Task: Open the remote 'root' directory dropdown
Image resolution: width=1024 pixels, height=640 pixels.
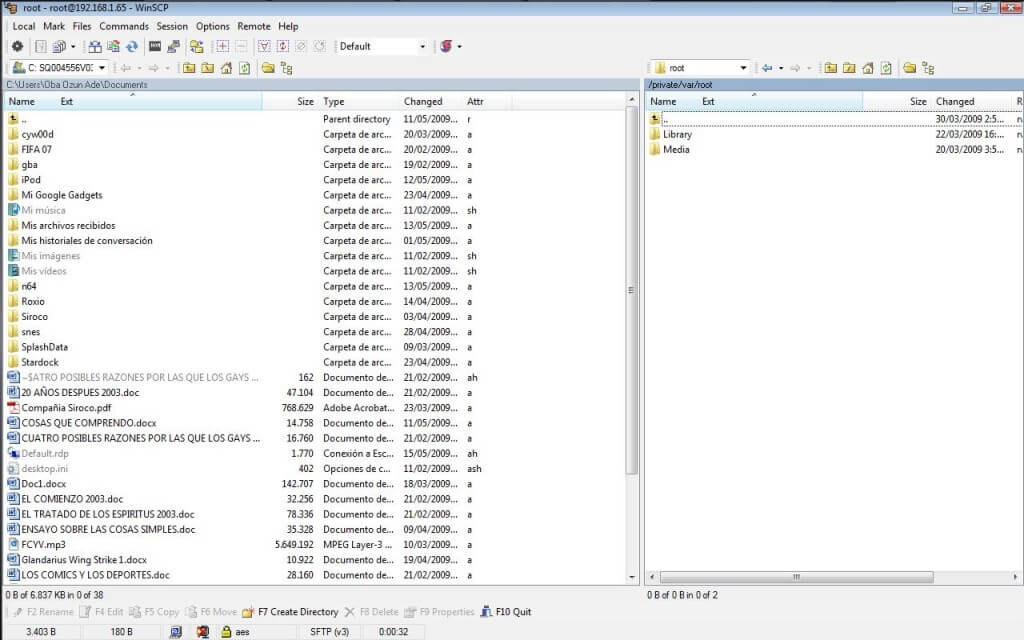Action: pos(743,68)
